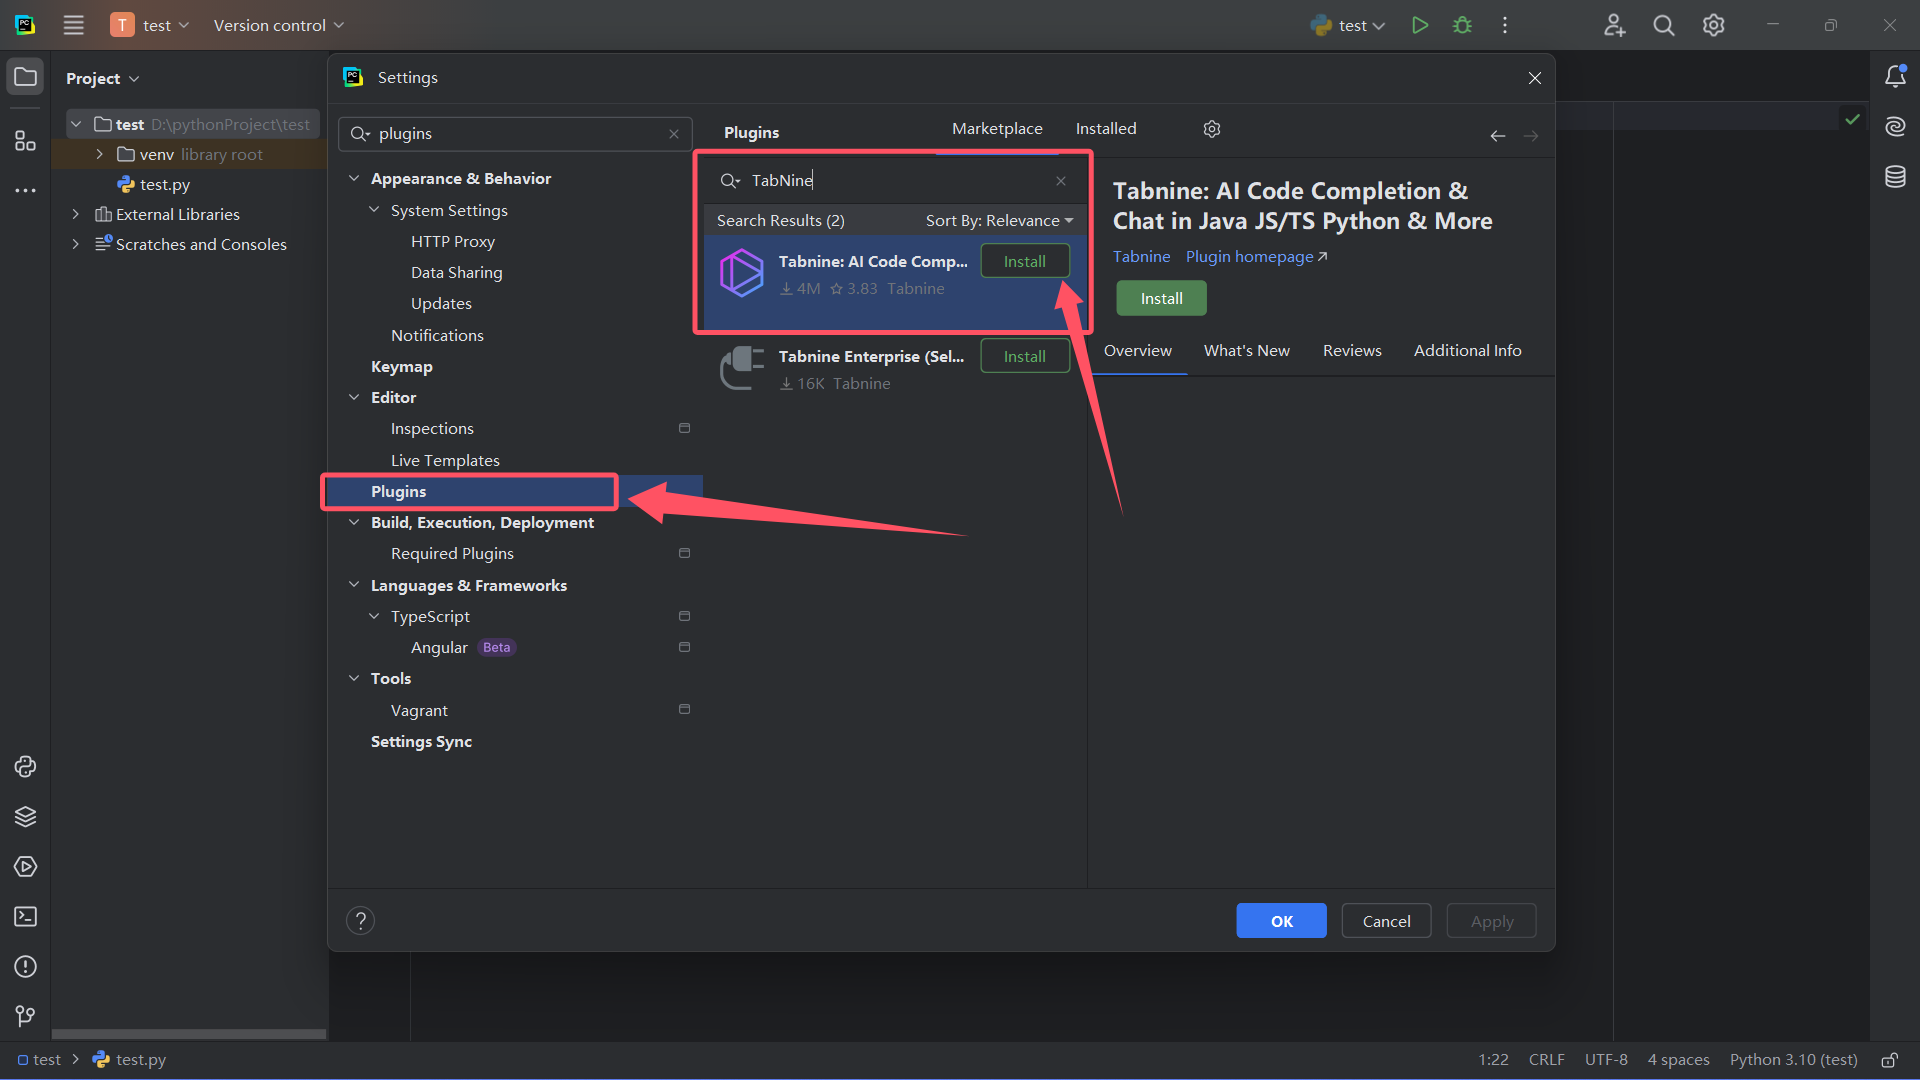Collapse the Appearance & Behavior section
The image size is (1920, 1080).
pos(354,178)
